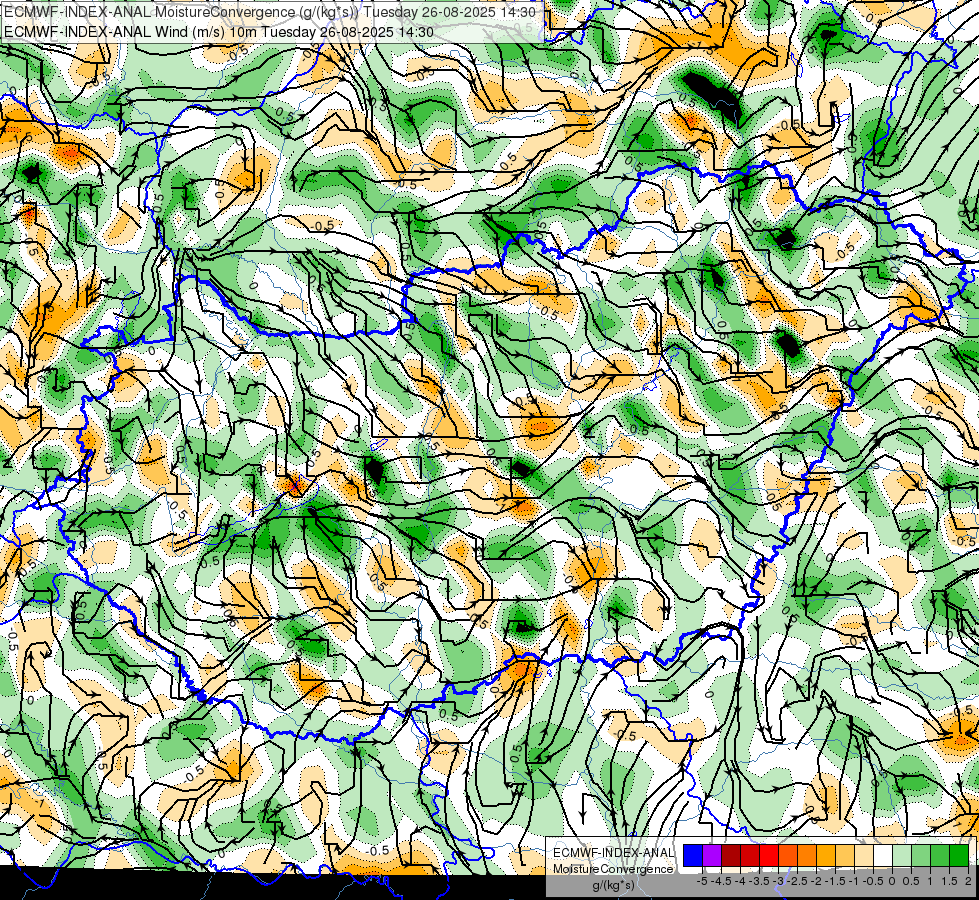This screenshot has width=979, height=900.
Task: Pick the darkest green legend swatch
Action: [x=959, y=855]
